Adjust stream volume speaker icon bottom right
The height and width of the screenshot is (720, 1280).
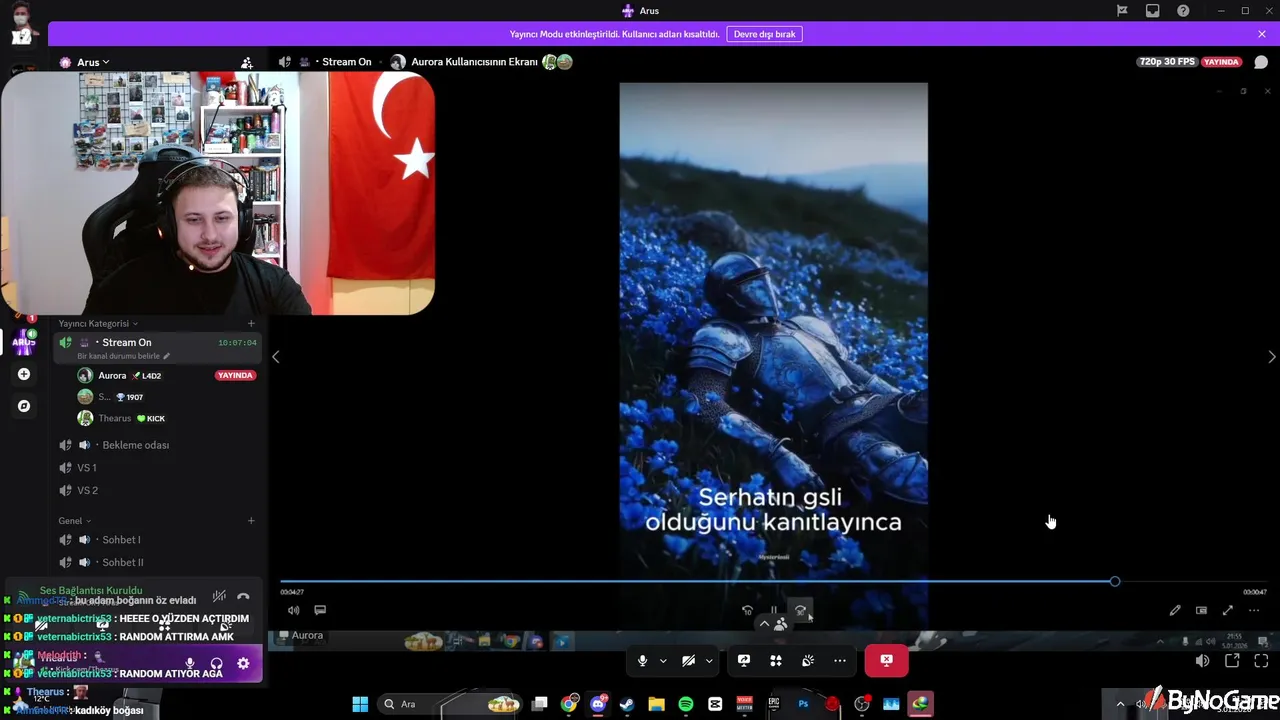1202,661
